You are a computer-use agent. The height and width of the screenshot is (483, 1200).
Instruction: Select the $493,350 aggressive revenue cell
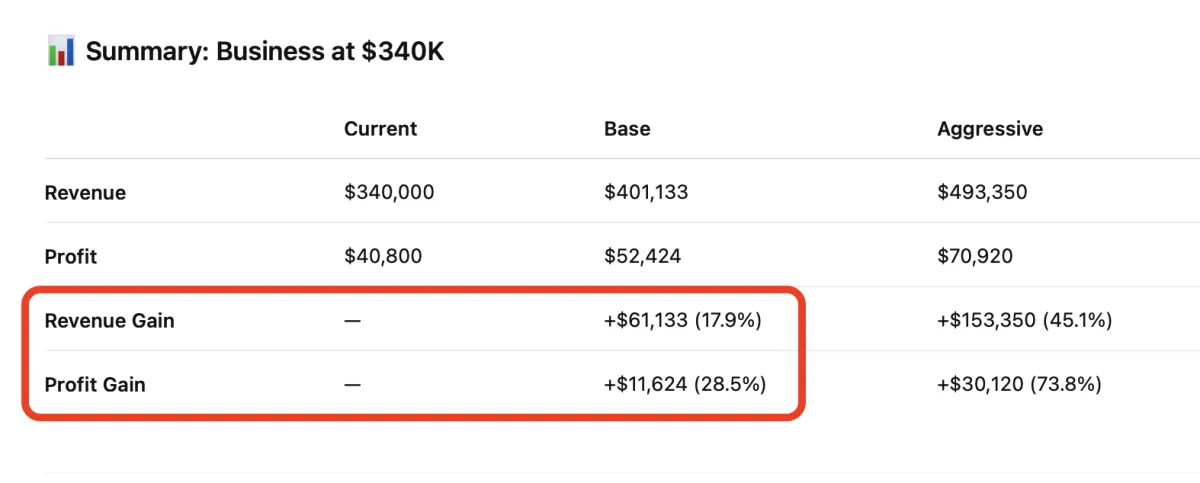[982, 192]
